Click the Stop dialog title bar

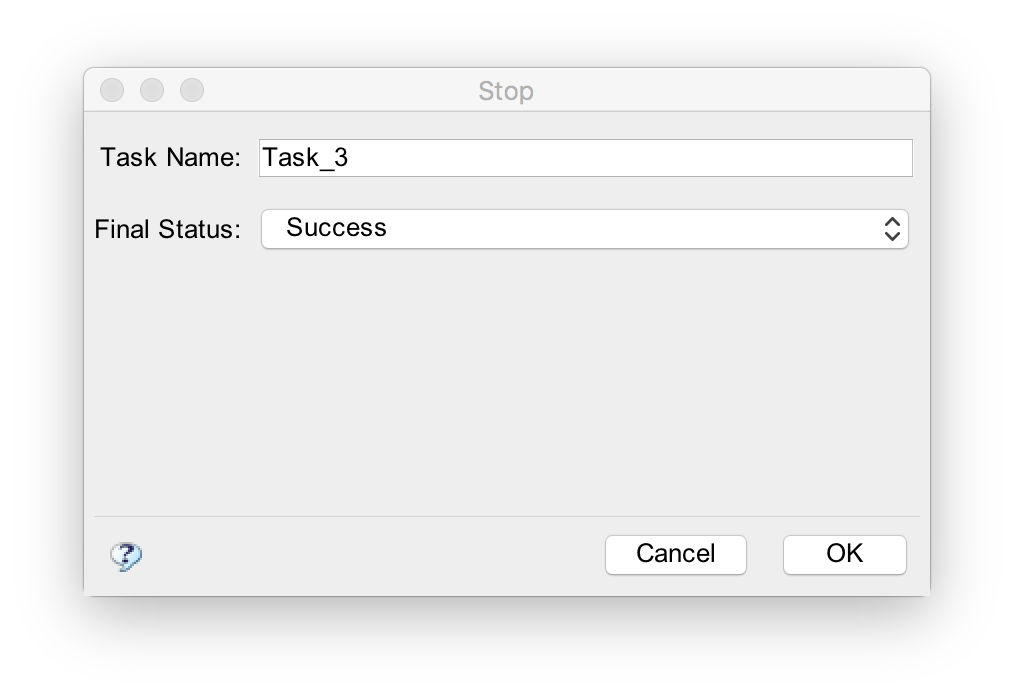(506, 90)
